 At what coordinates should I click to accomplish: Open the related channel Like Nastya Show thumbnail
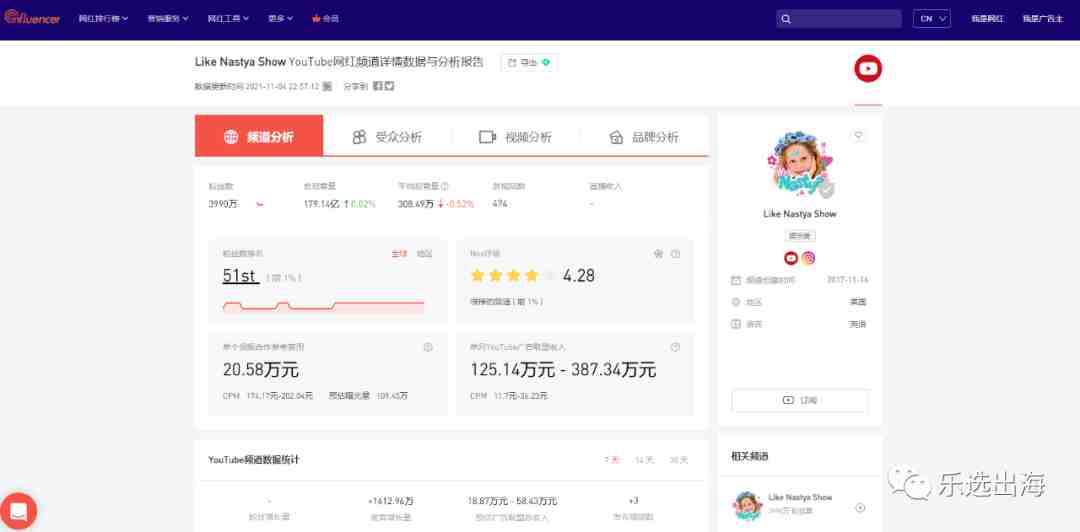tap(747, 505)
